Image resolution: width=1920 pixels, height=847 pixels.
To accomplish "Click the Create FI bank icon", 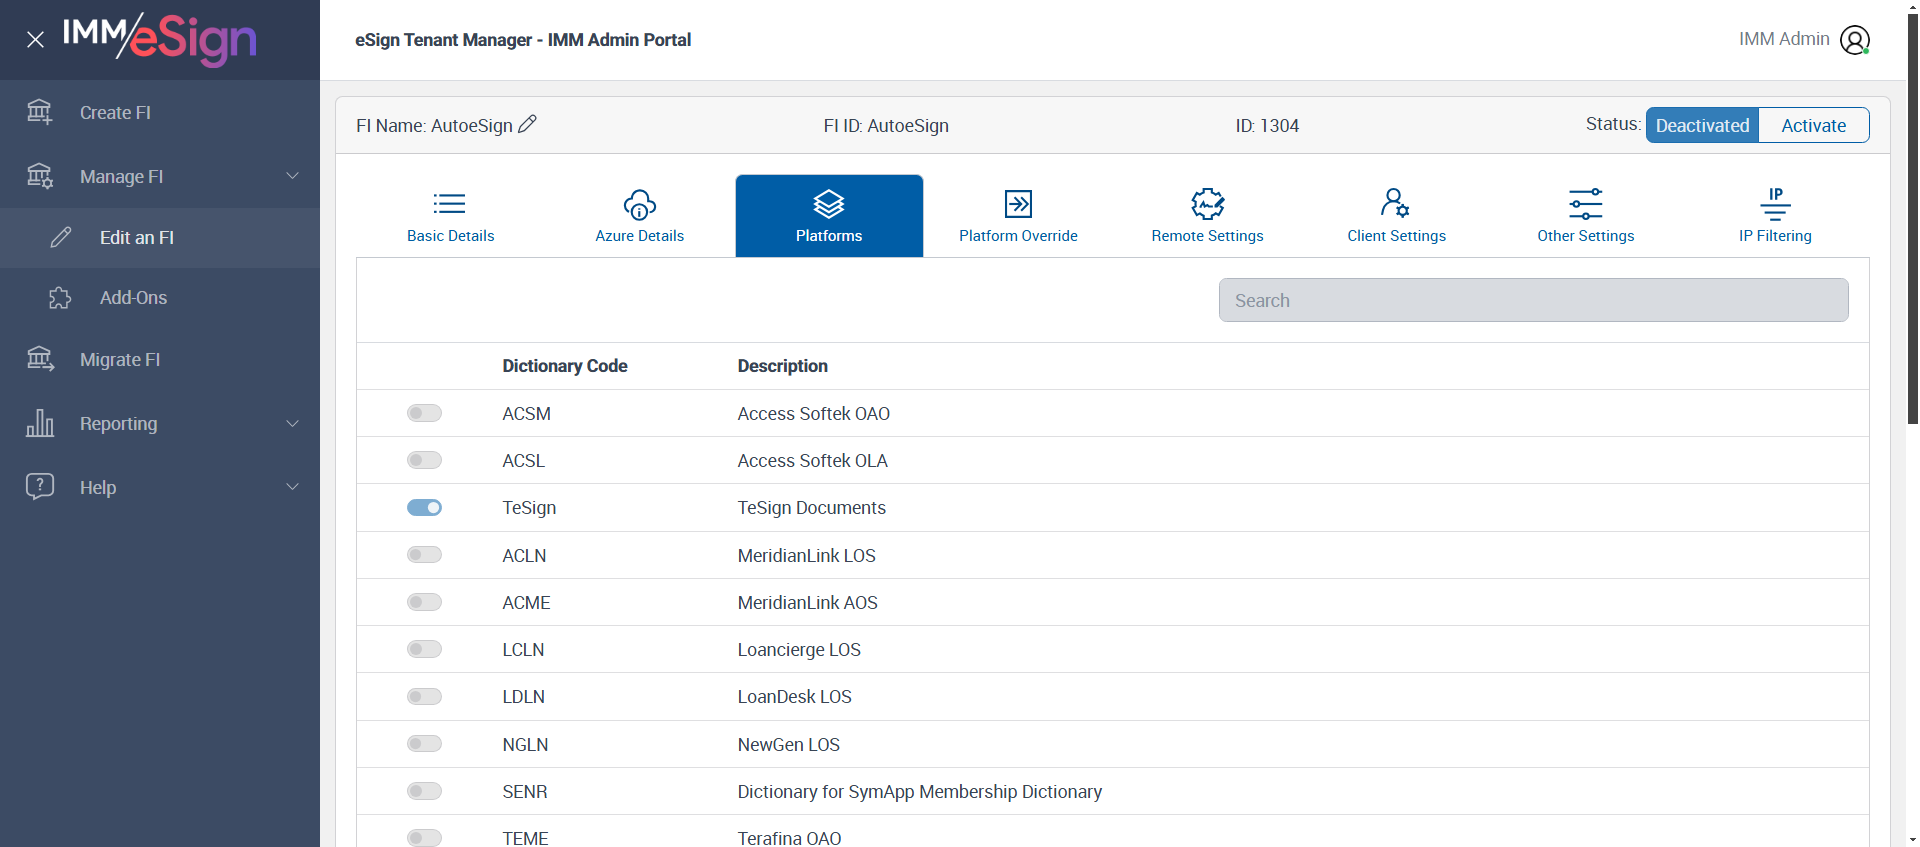I will 40,112.
